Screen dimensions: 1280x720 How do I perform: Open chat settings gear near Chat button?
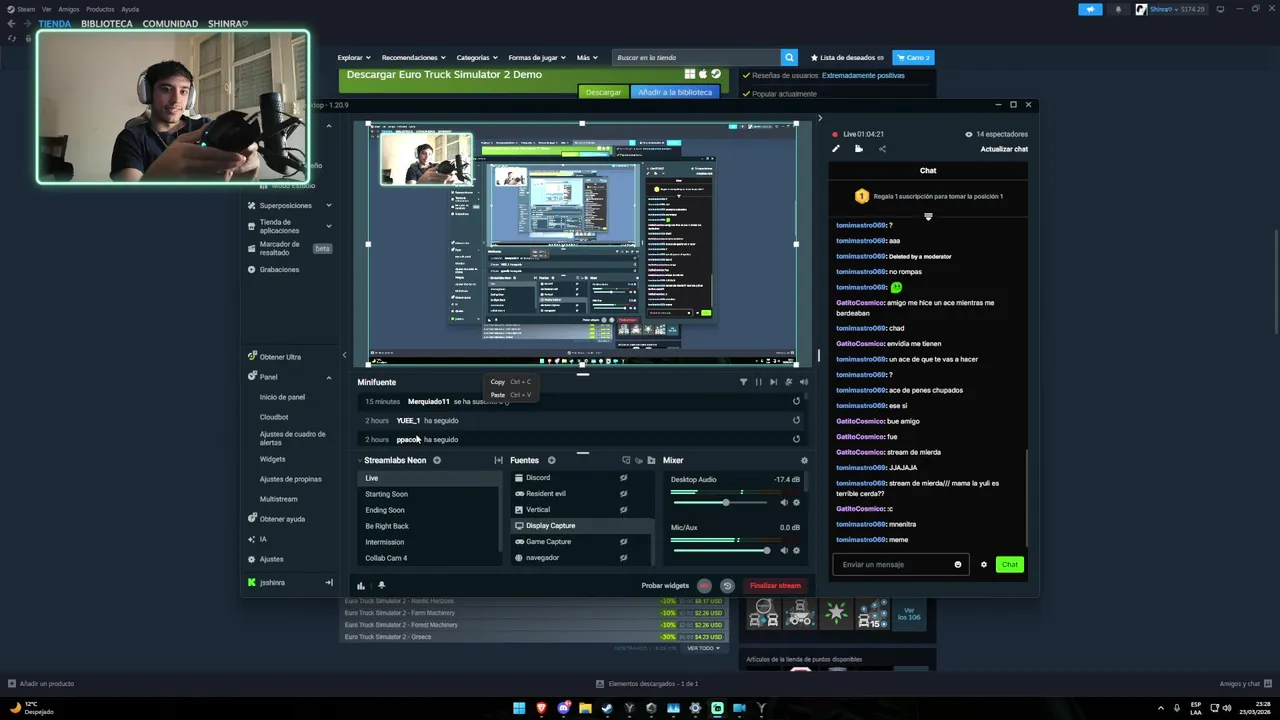pos(983,565)
